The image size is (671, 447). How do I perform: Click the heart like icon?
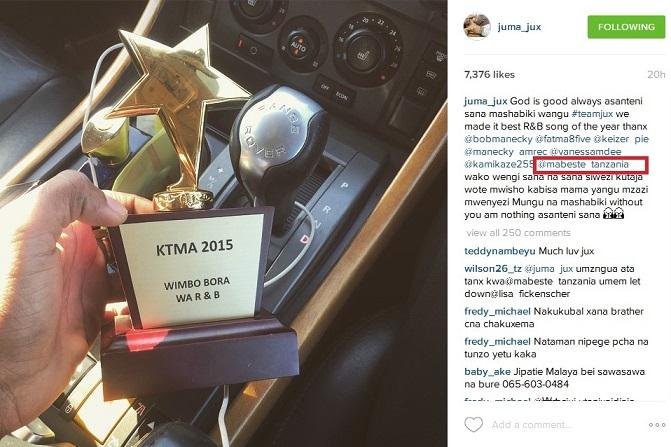coord(473,424)
